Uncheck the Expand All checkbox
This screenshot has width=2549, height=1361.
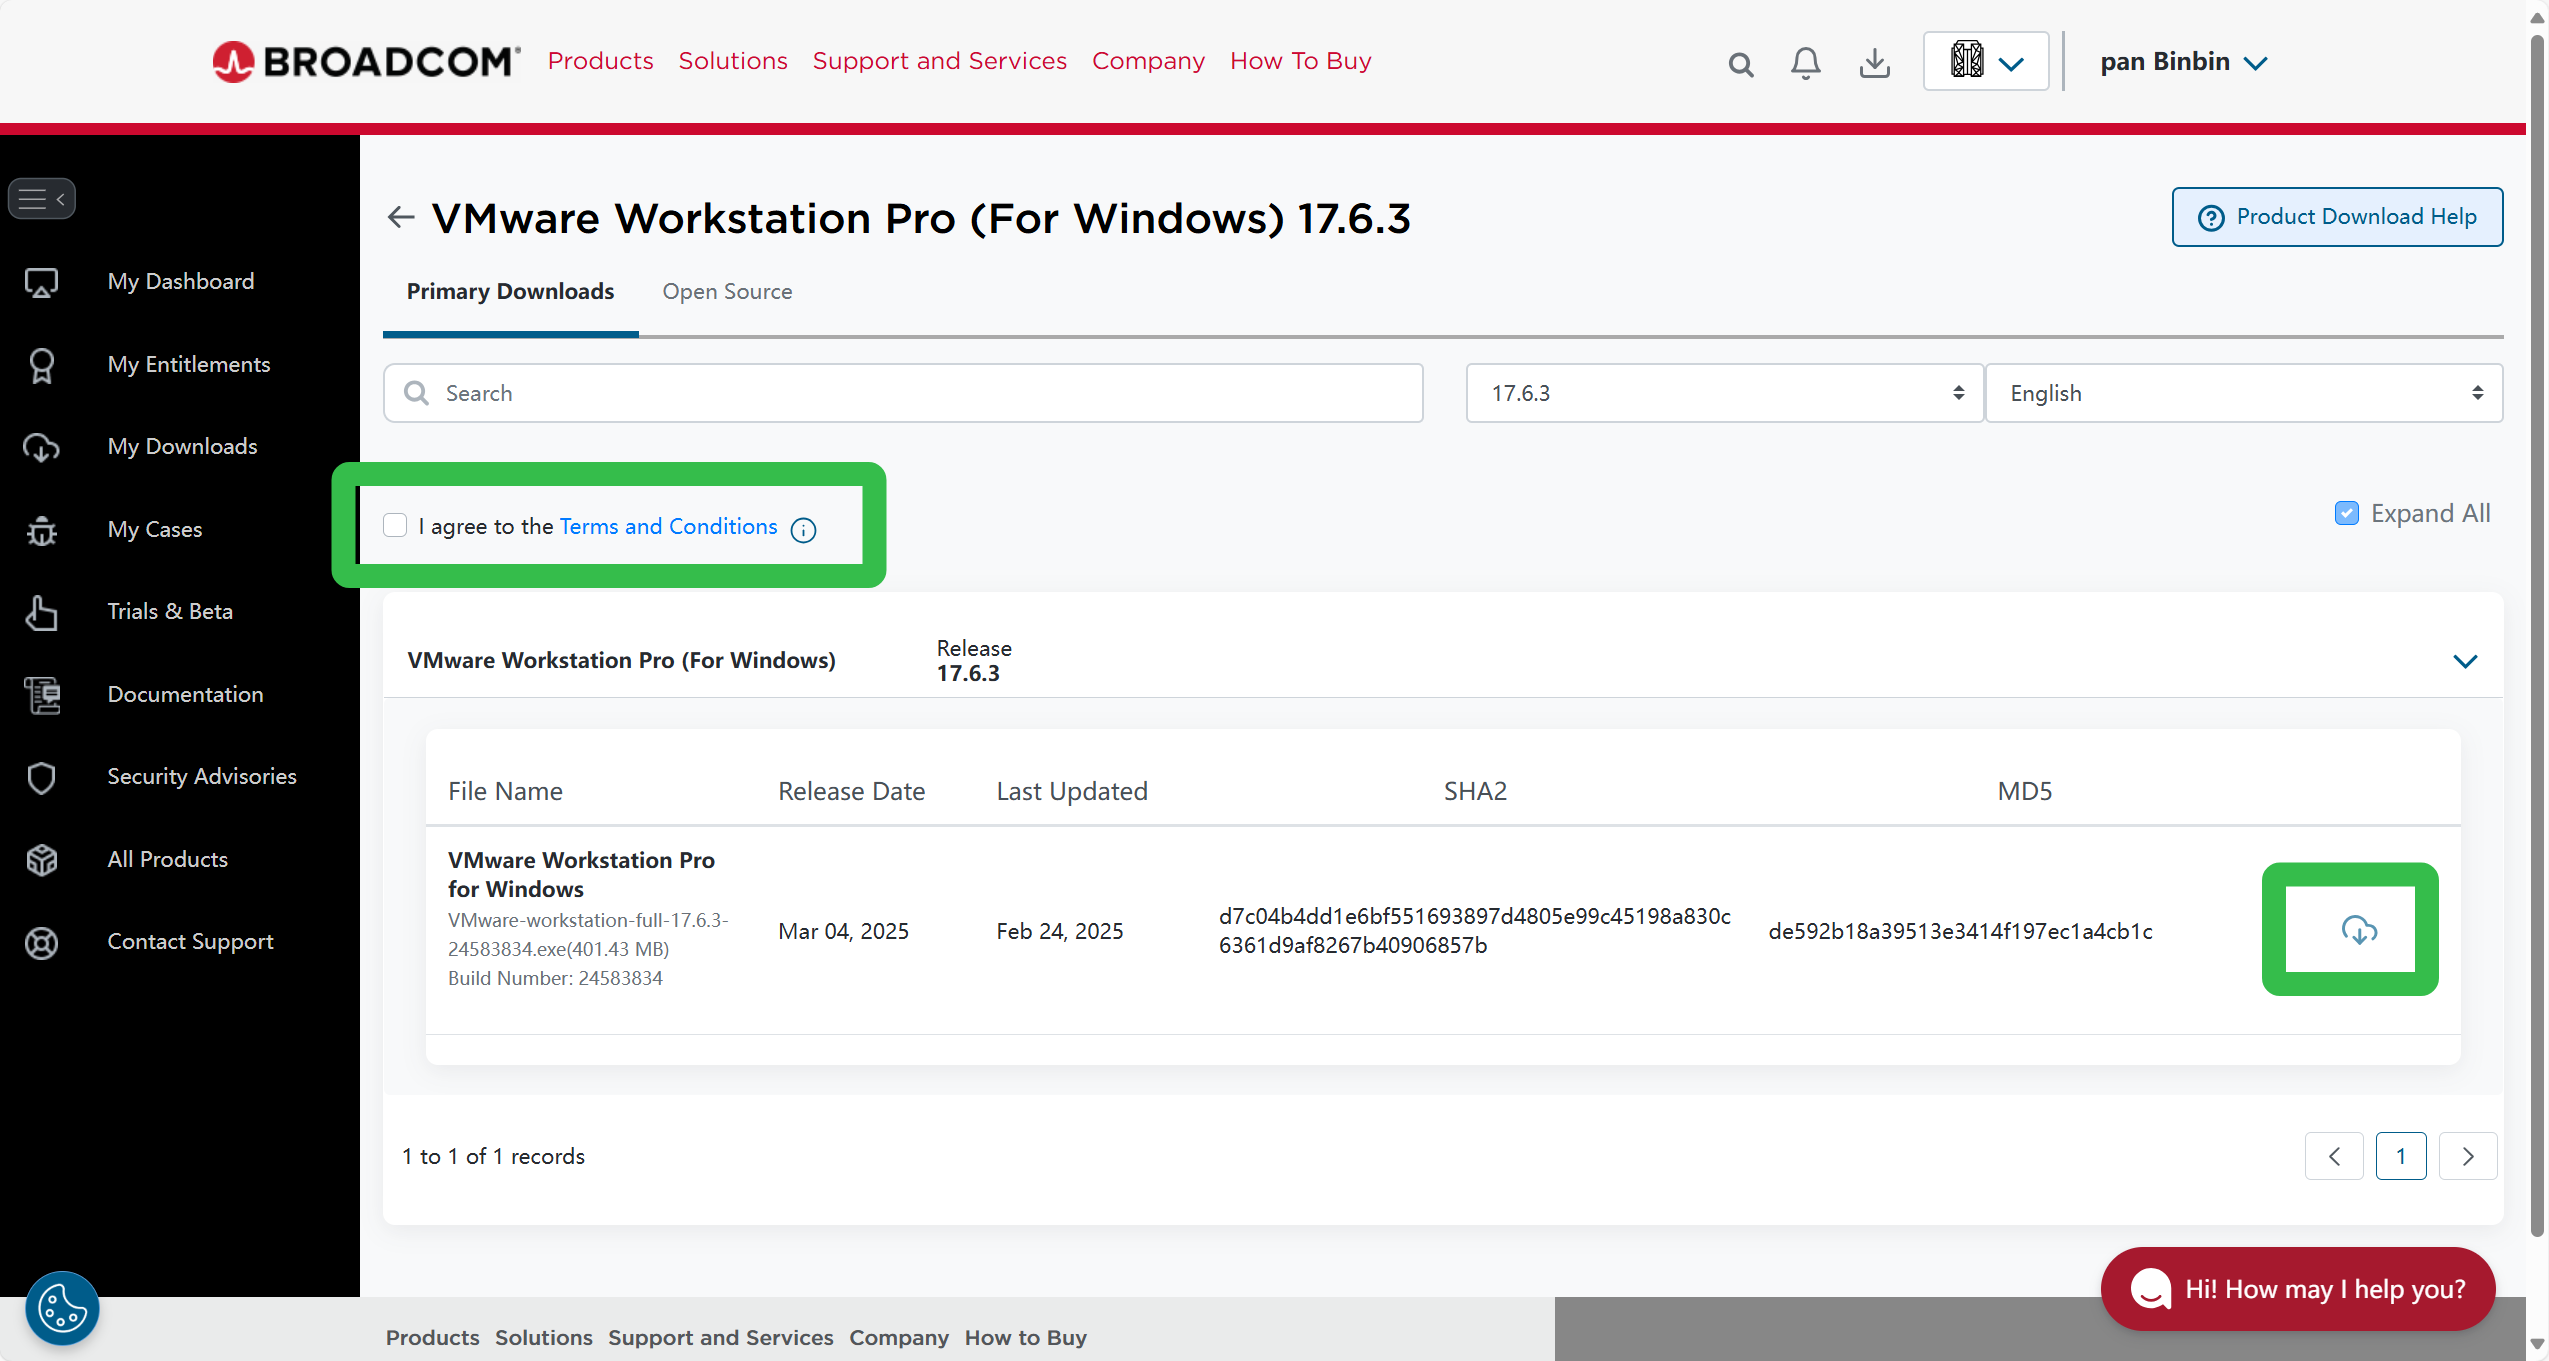click(2346, 513)
